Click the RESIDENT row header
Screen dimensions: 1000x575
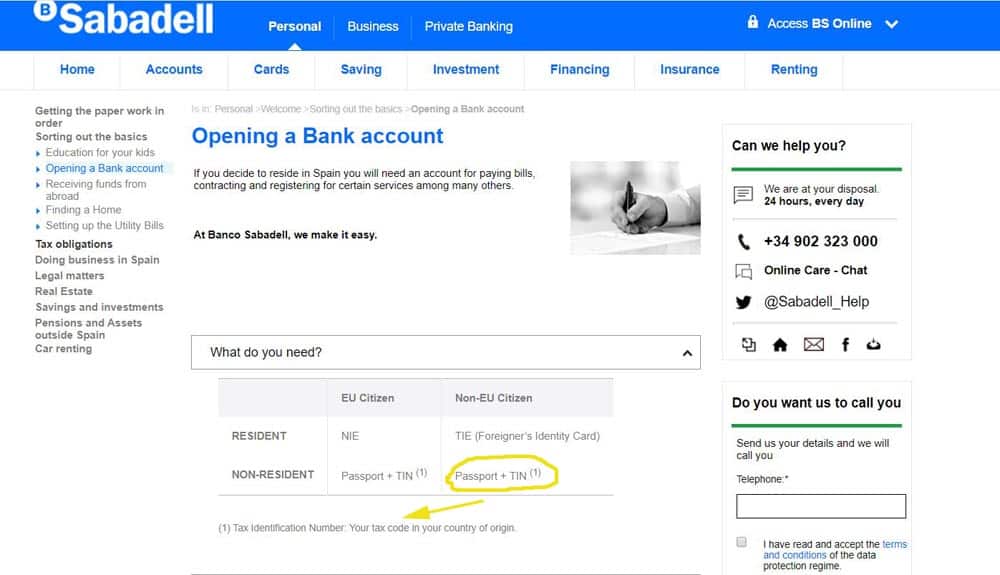click(x=259, y=436)
